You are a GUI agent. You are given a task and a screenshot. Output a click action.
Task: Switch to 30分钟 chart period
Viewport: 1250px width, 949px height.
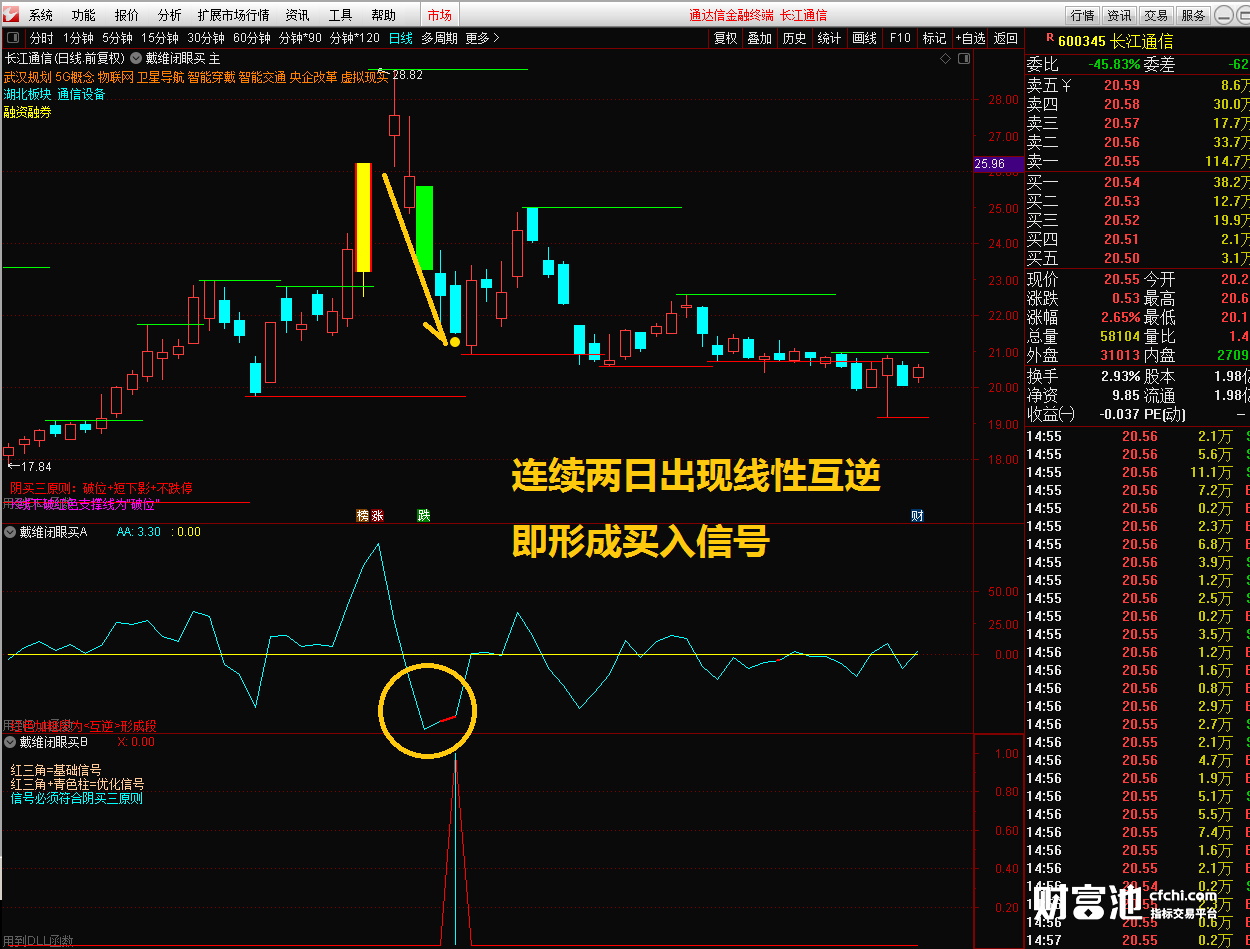(206, 38)
